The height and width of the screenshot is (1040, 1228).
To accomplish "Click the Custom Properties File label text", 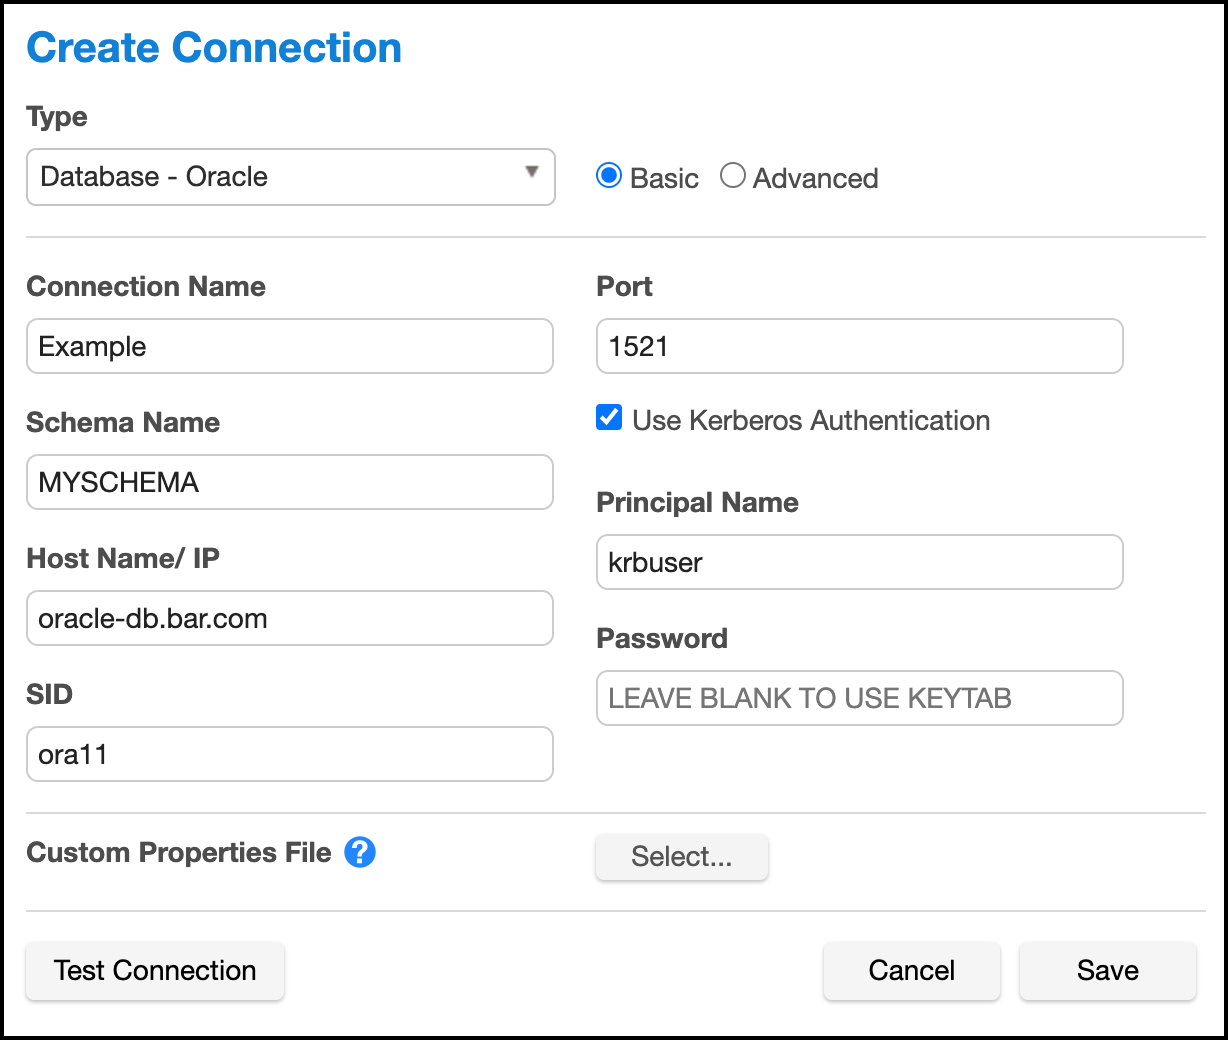I will [x=179, y=852].
